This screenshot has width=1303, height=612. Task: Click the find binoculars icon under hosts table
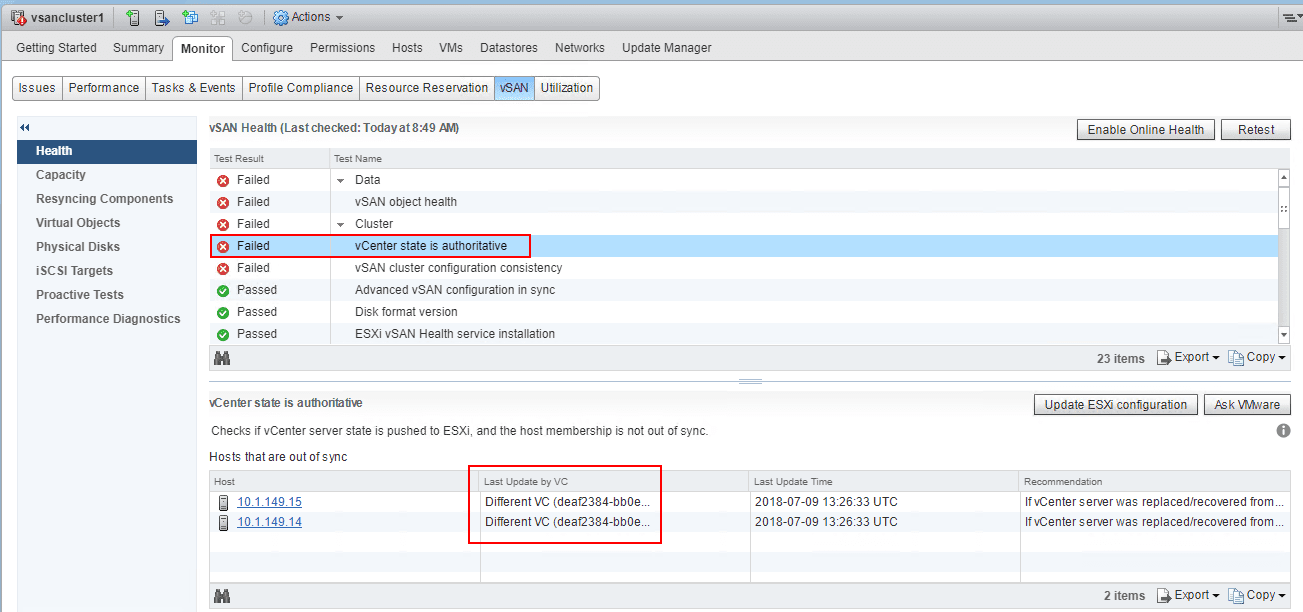pos(222,596)
